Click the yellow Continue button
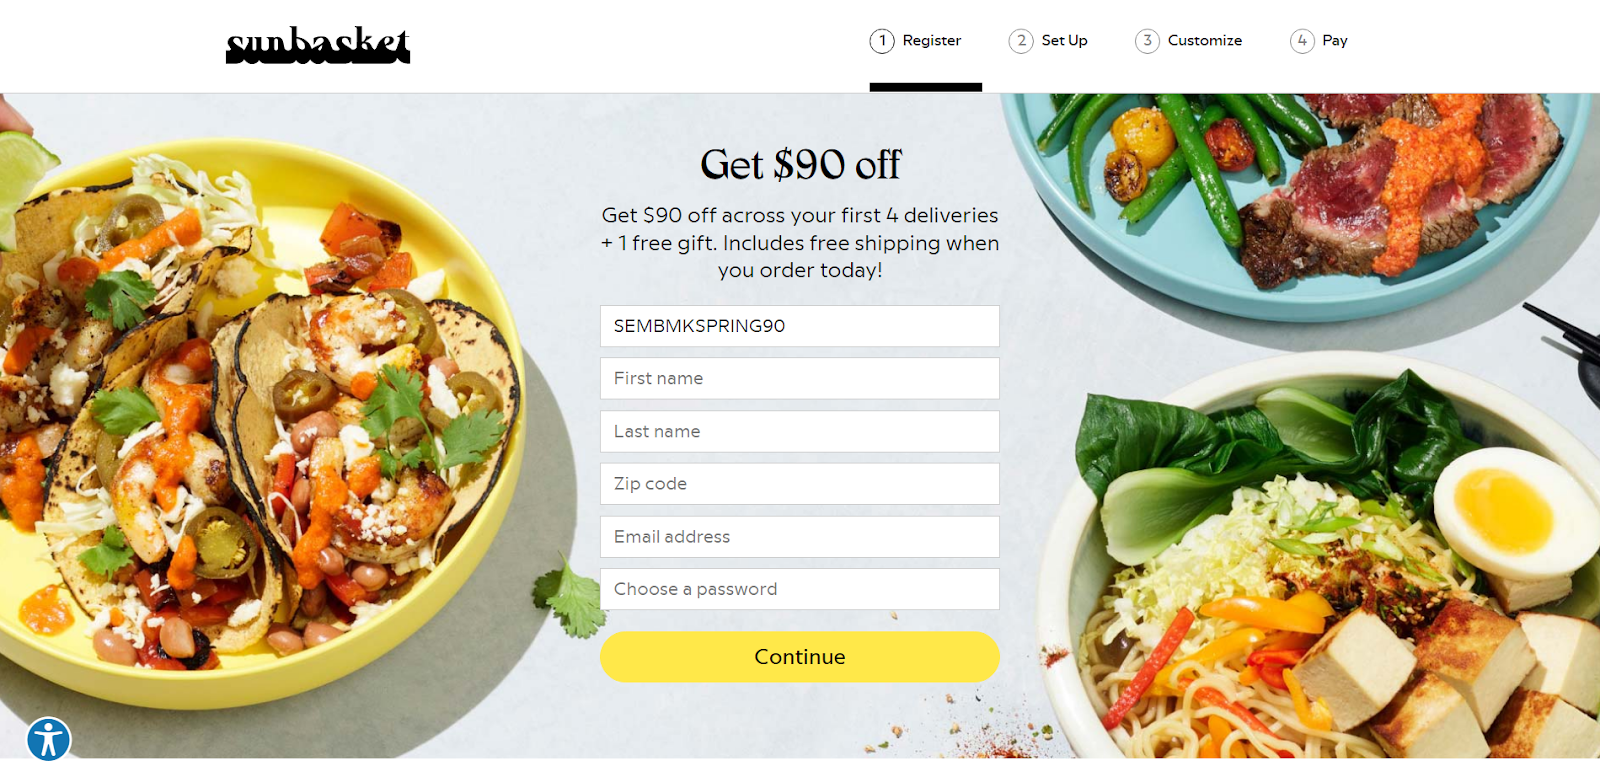Image resolution: width=1600 pixels, height=761 pixels. coord(800,657)
